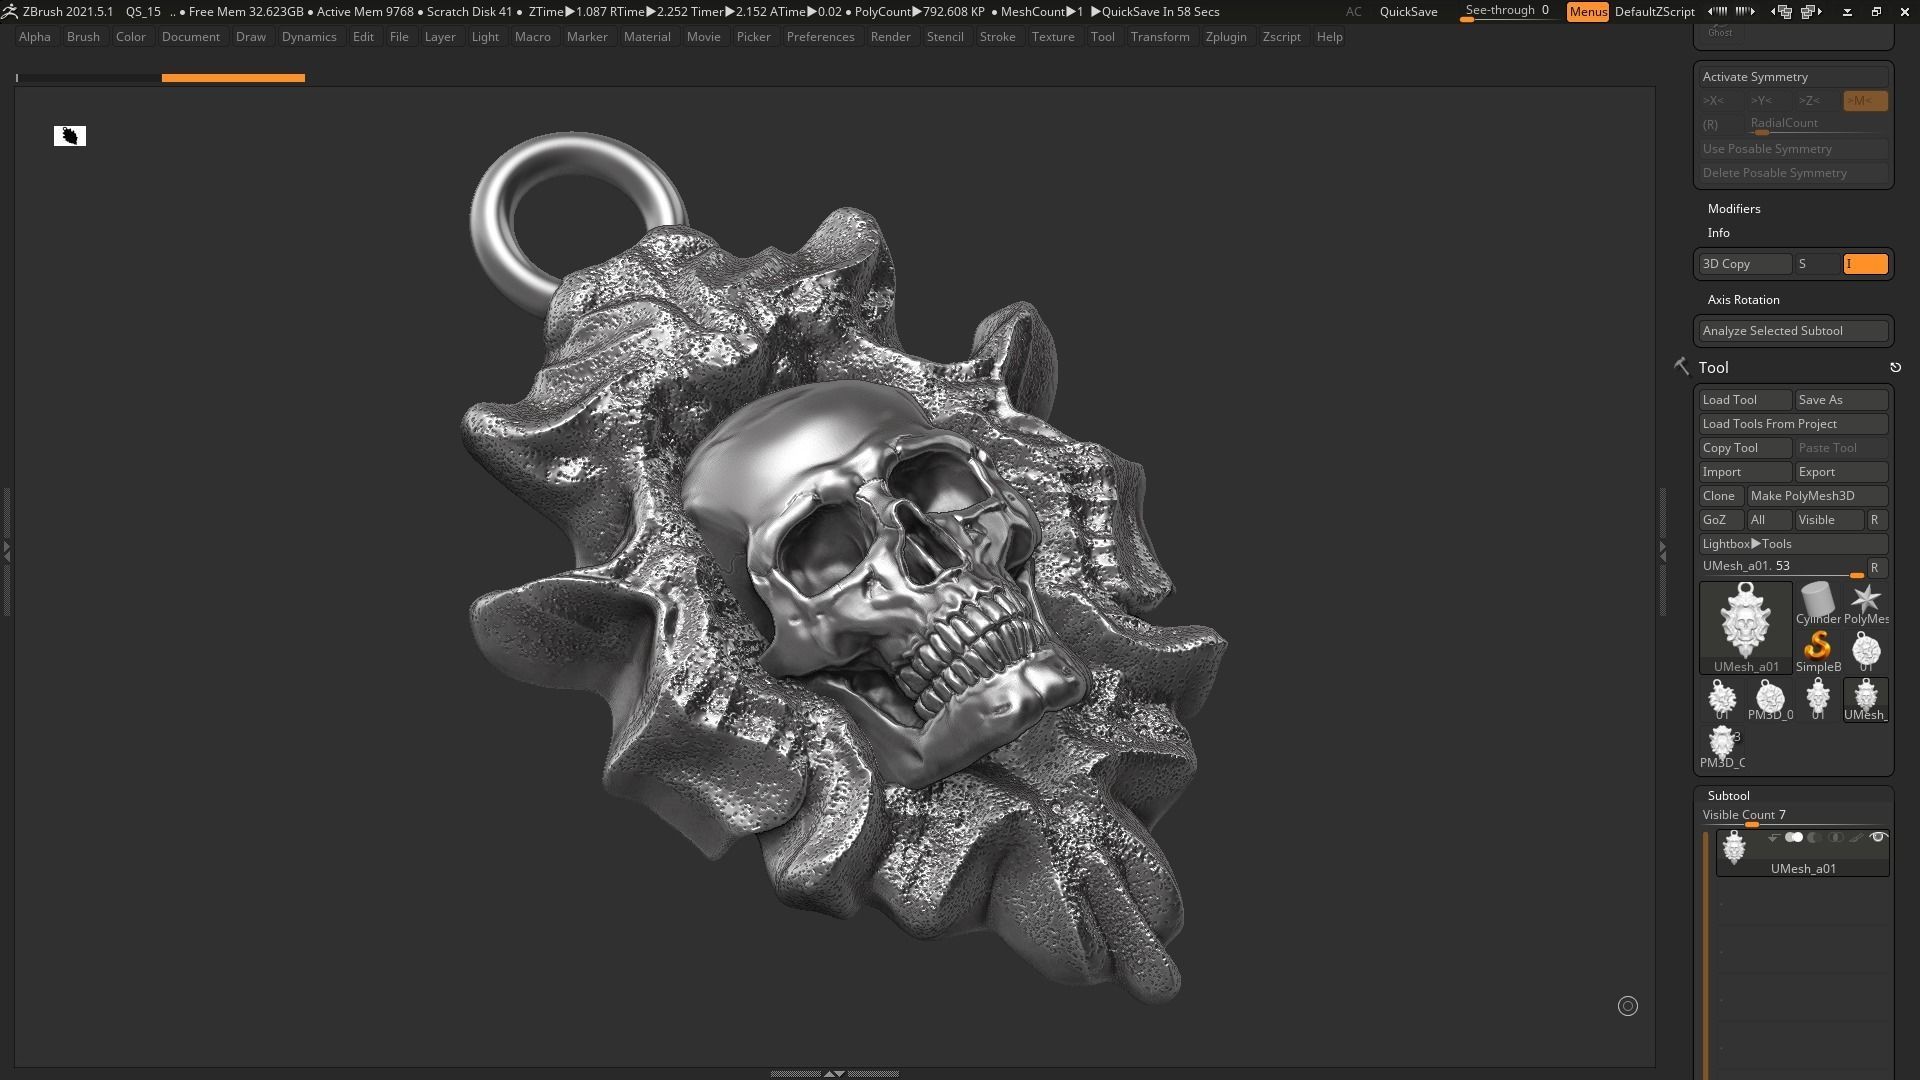Image resolution: width=1920 pixels, height=1080 pixels.
Task: Select the large UMesh_a01 tool thumbnail
Action: click(x=1746, y=628)
